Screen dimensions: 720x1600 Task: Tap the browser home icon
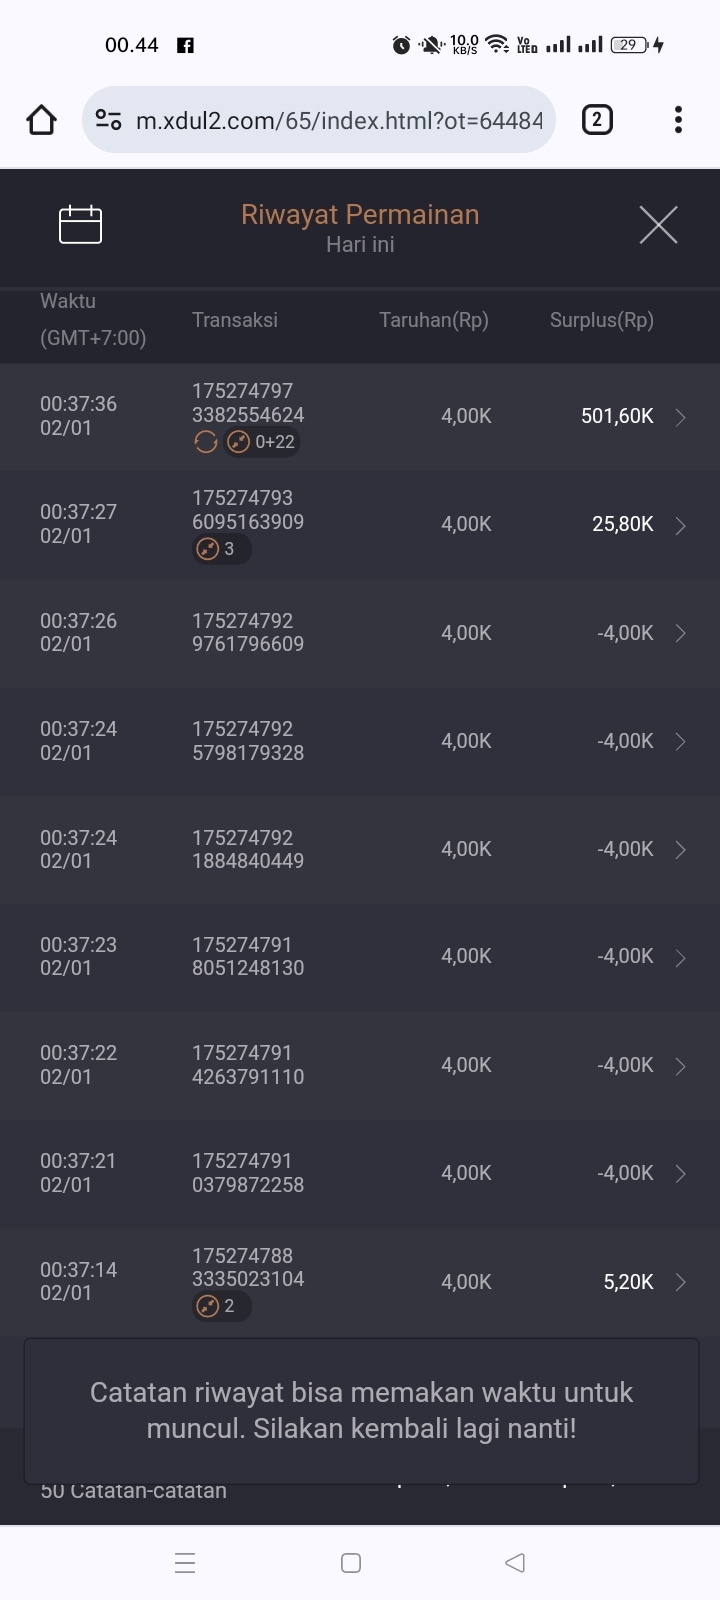click(x=41, y=120)
